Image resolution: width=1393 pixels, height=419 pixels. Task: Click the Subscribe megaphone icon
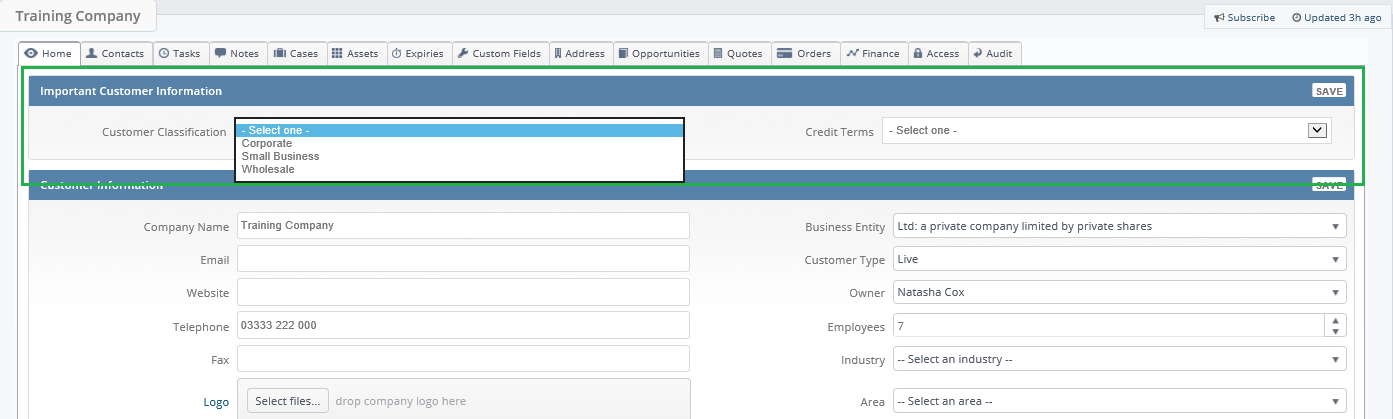1219,17
